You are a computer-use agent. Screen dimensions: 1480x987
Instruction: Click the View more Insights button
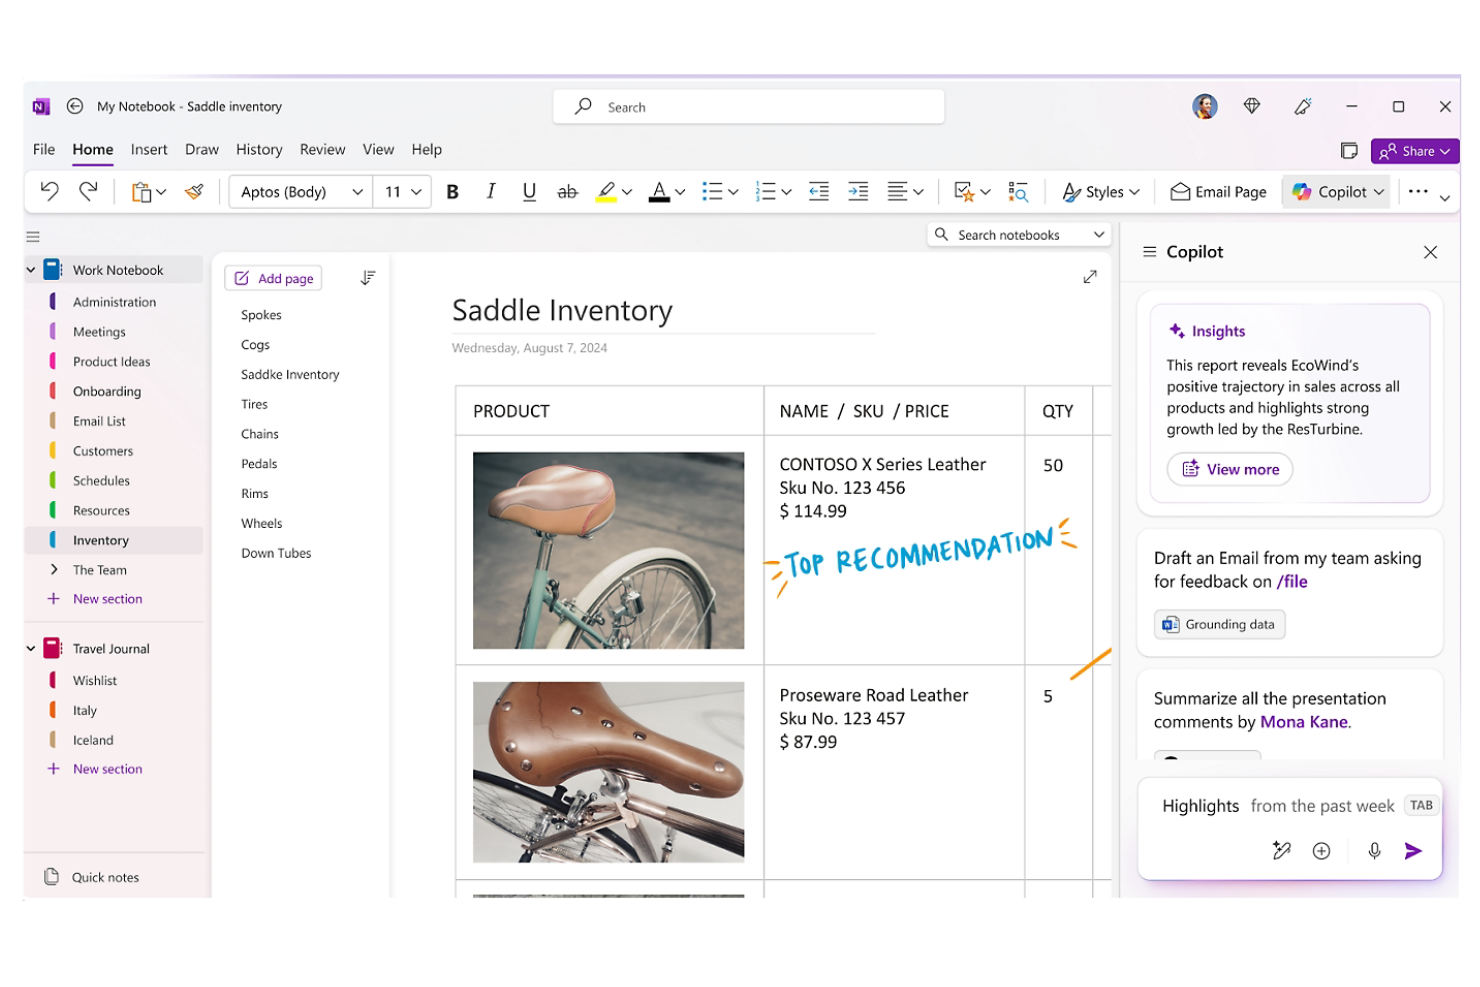click(x=1229, y=469)
